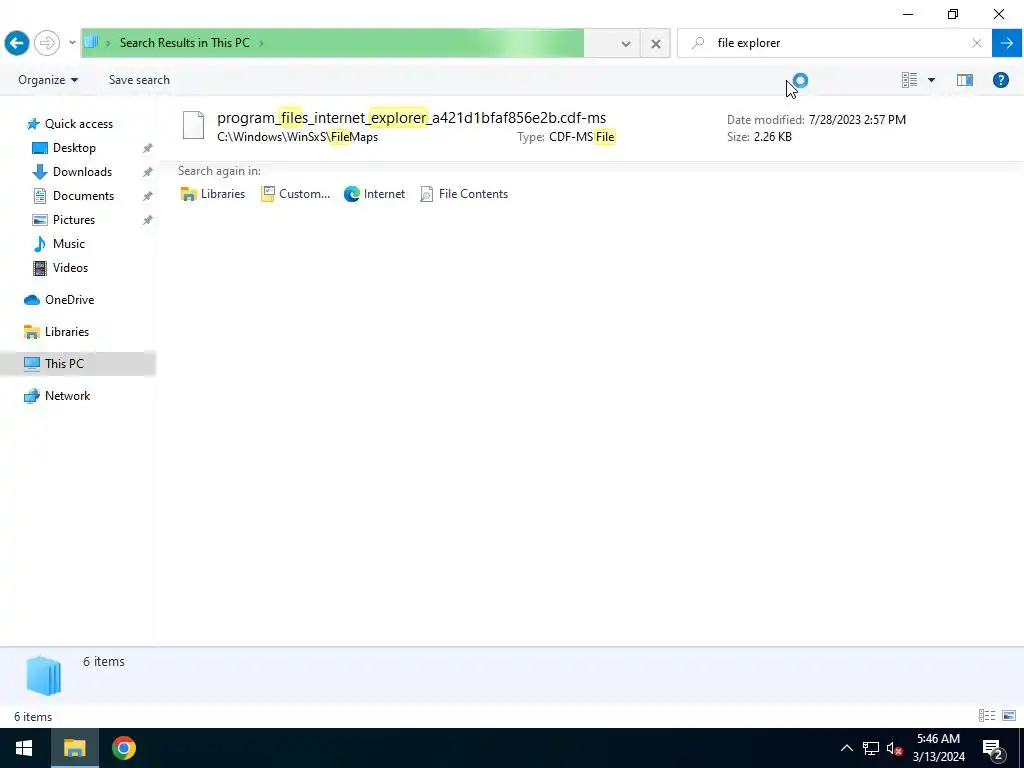1024x768 pixels.
Task: Select Quick access in navigation pane
Action: coord(78,123)
